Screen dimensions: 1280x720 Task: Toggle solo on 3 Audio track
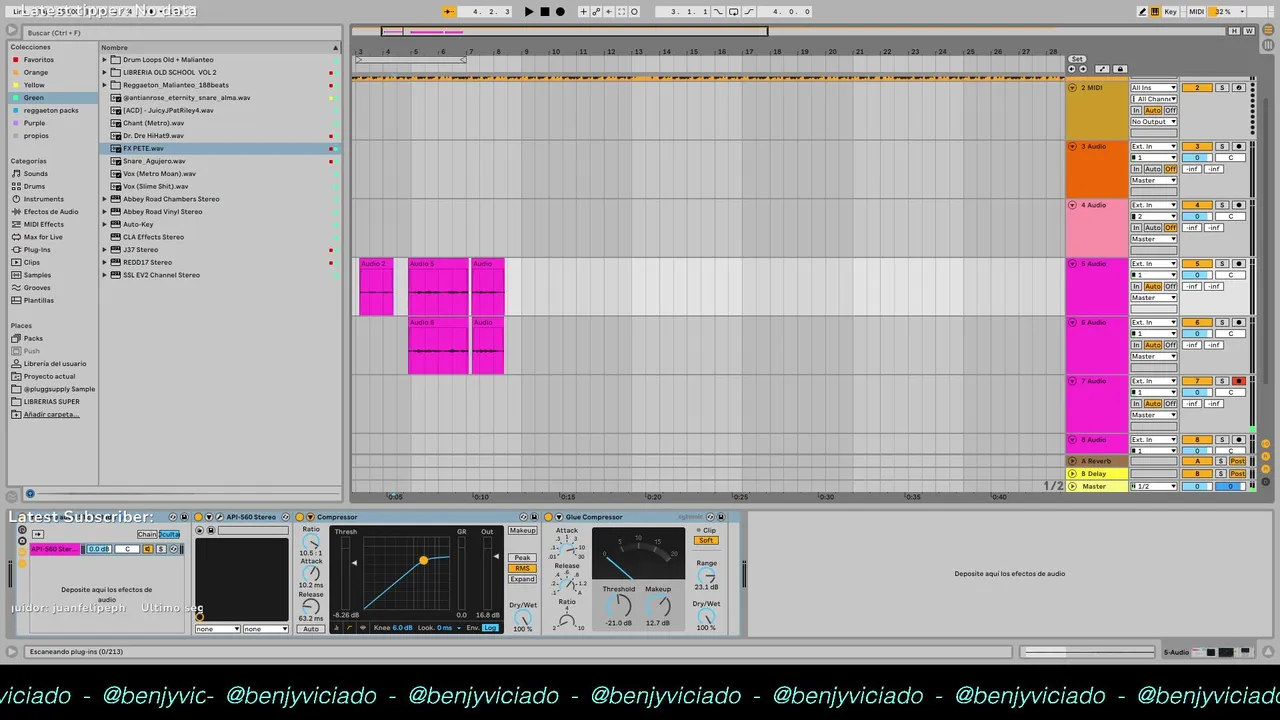[1222, 147]
